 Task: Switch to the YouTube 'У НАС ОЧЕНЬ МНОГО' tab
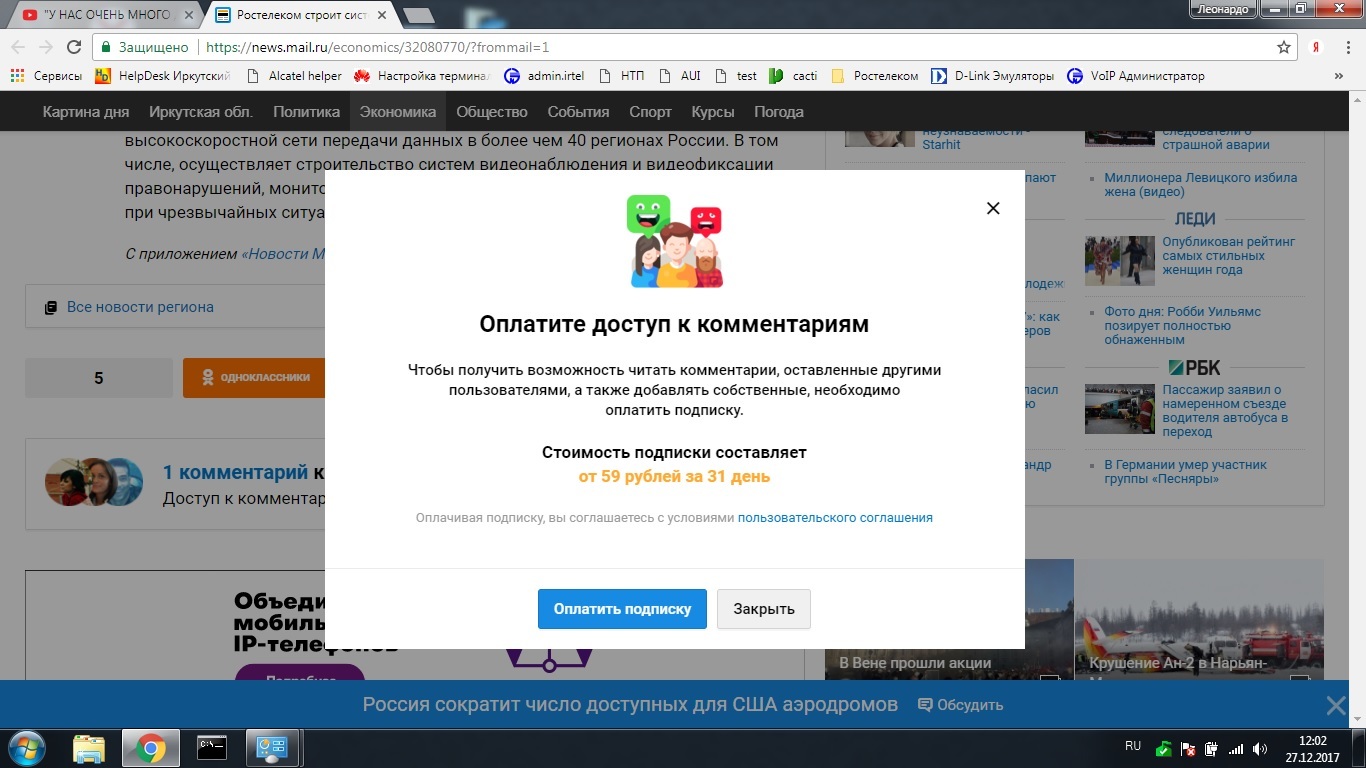tap(98, 15)
